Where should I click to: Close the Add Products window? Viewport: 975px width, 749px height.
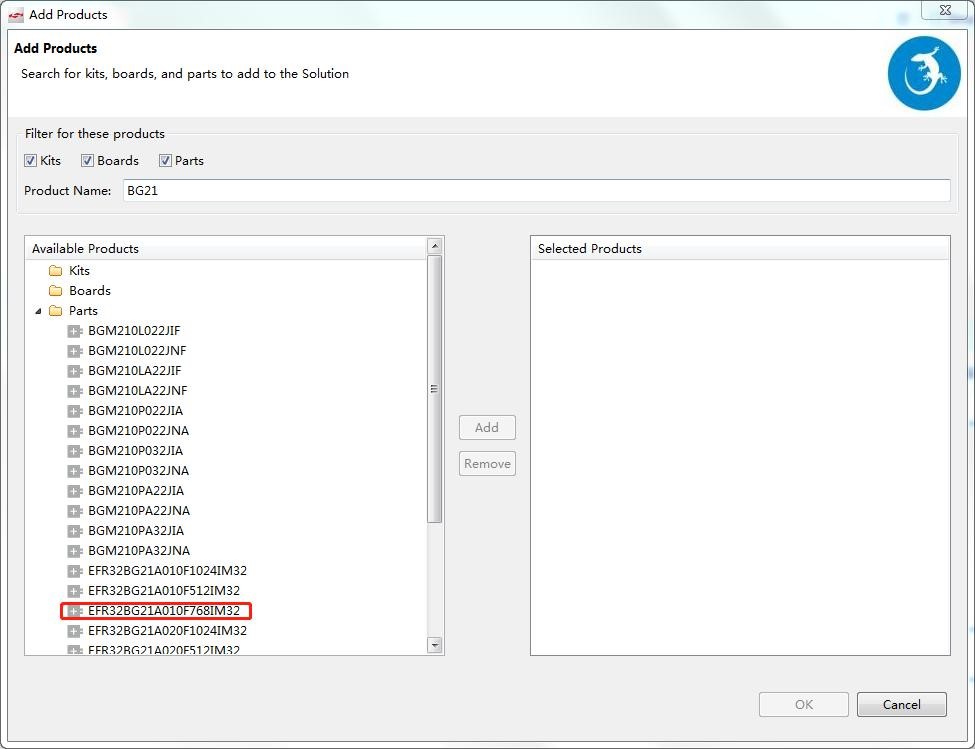945,10
